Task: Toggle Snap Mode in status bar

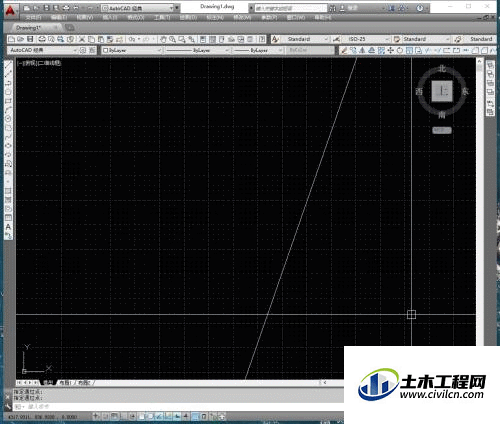Action: 105,416
